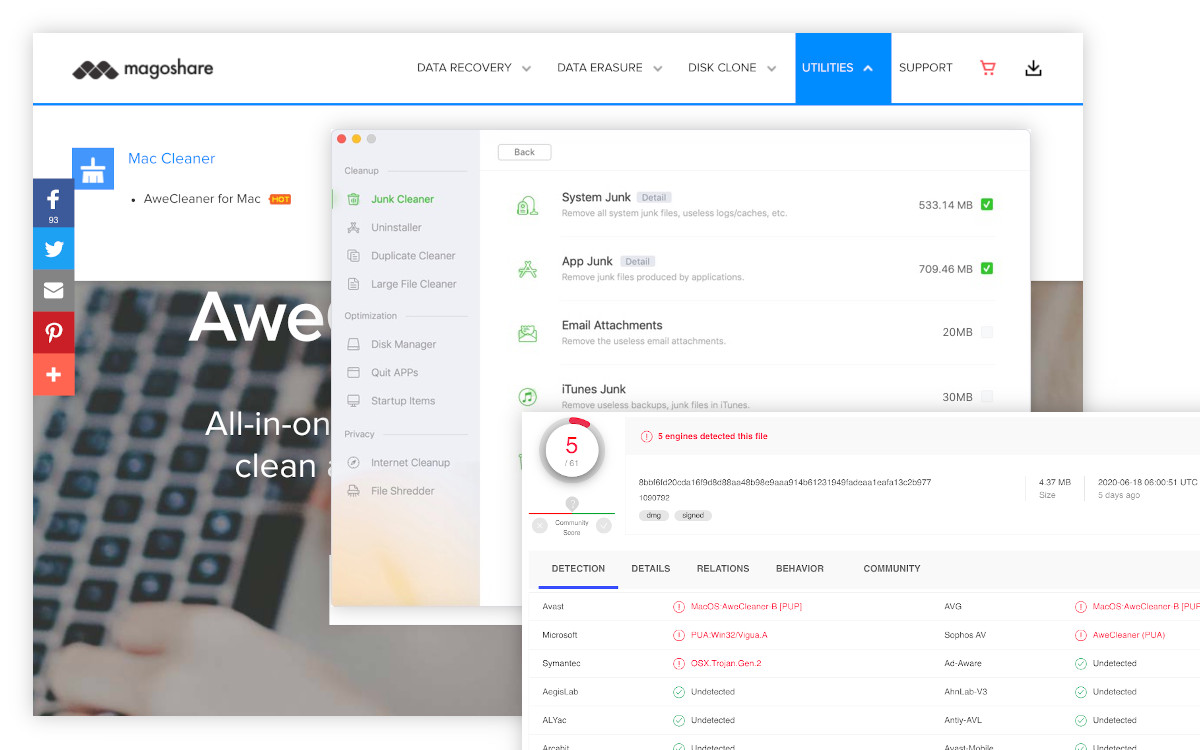Click the Back button in AweCleaner

tap(525, 152)
